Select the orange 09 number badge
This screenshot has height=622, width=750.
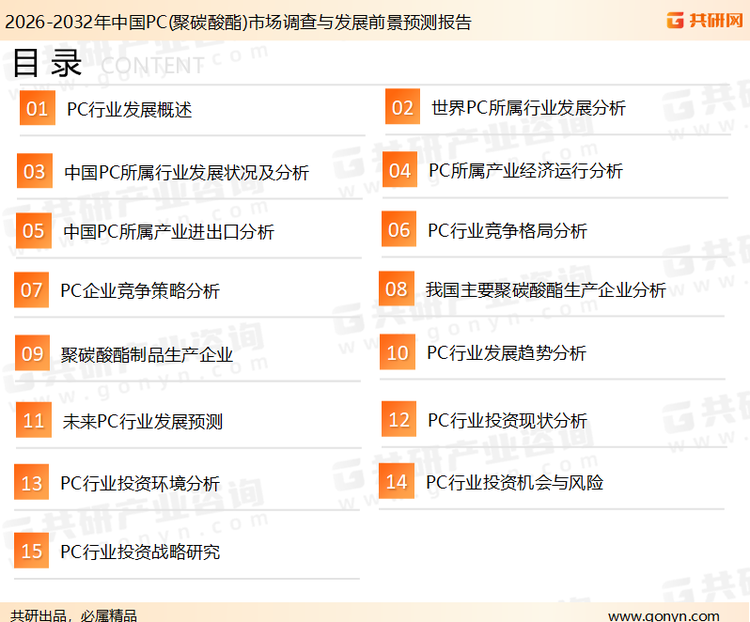coord(33,353)
